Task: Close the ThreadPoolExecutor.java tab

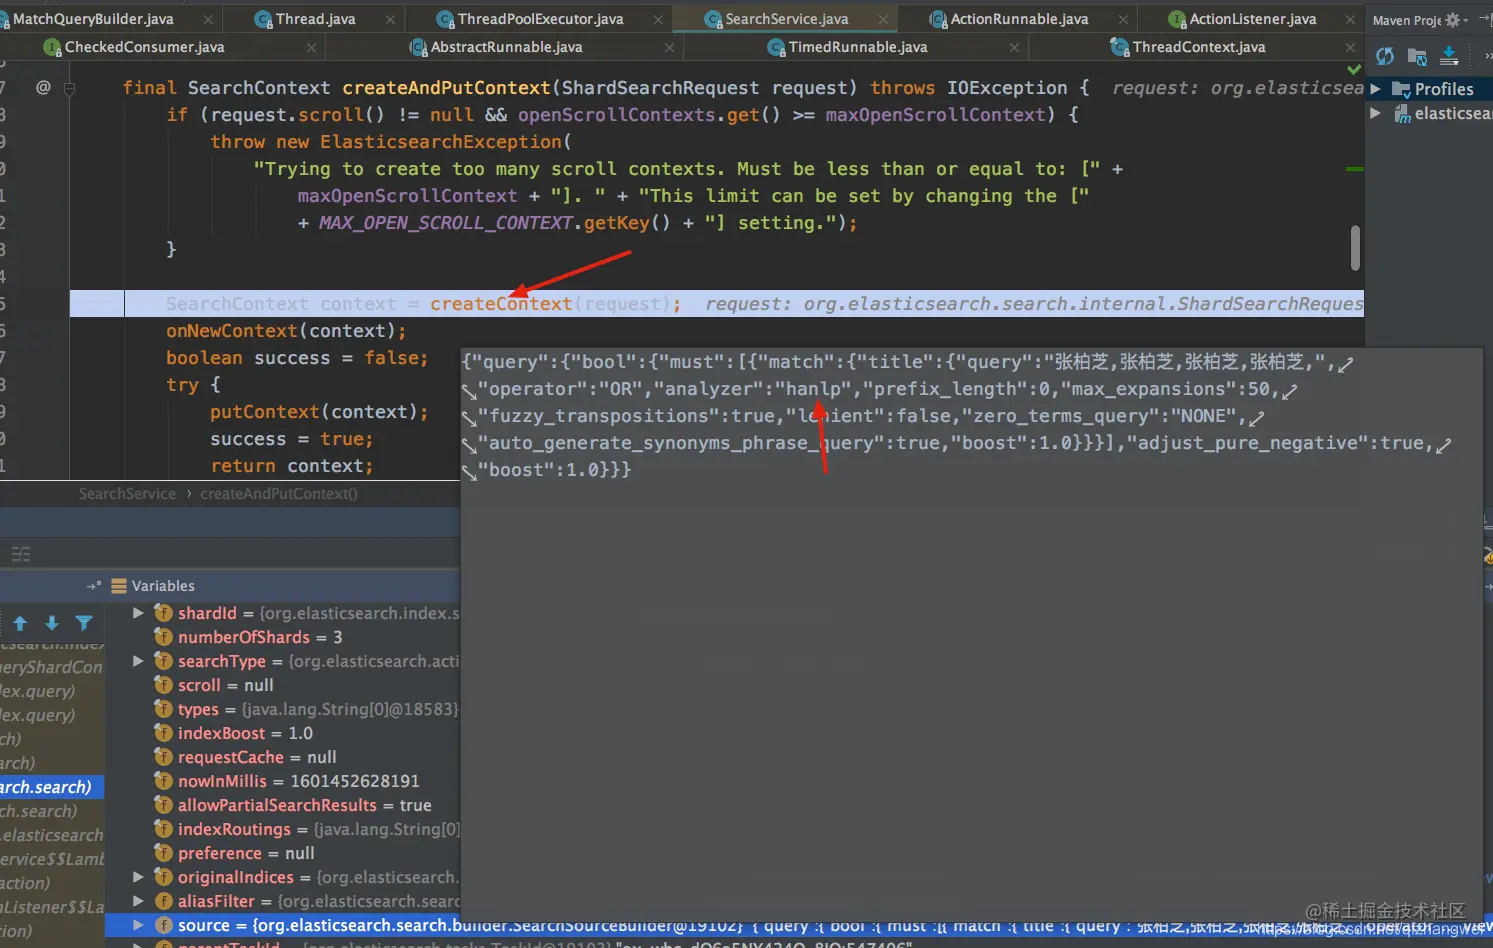Action: pyautogui.click(x=658, y=19)
